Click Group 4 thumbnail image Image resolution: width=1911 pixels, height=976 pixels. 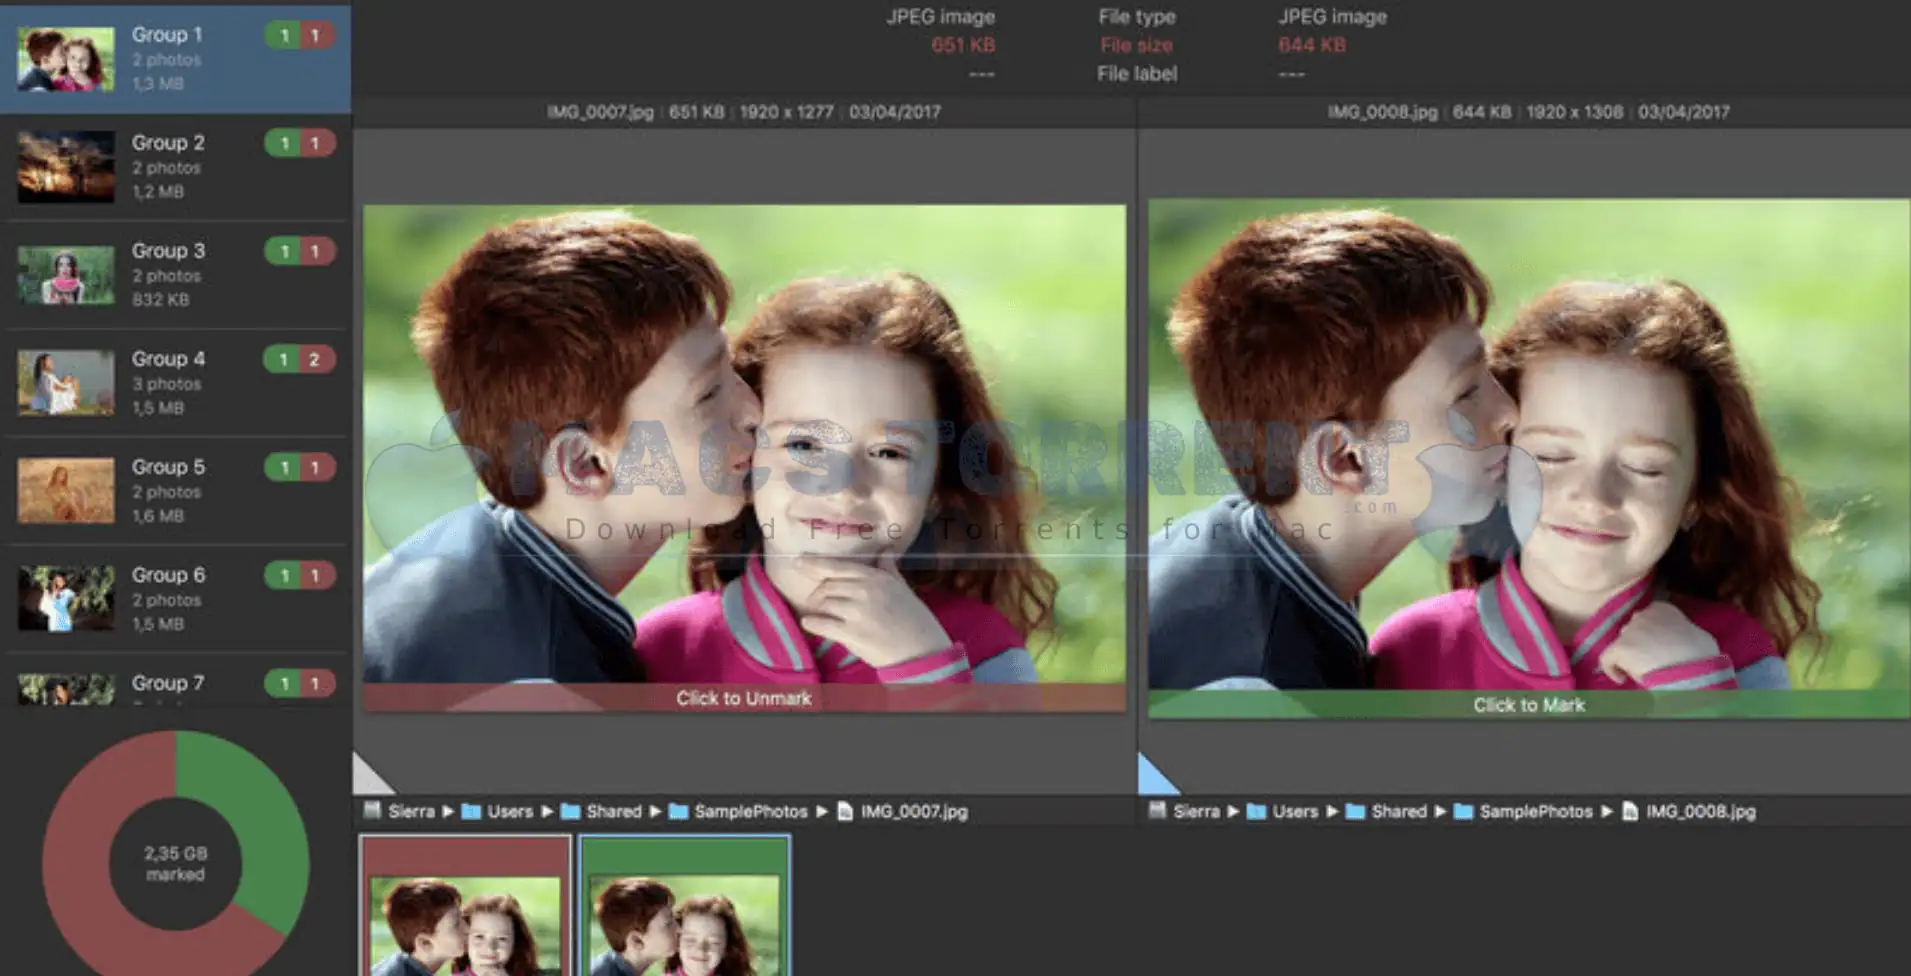click(x=66, y=382)
